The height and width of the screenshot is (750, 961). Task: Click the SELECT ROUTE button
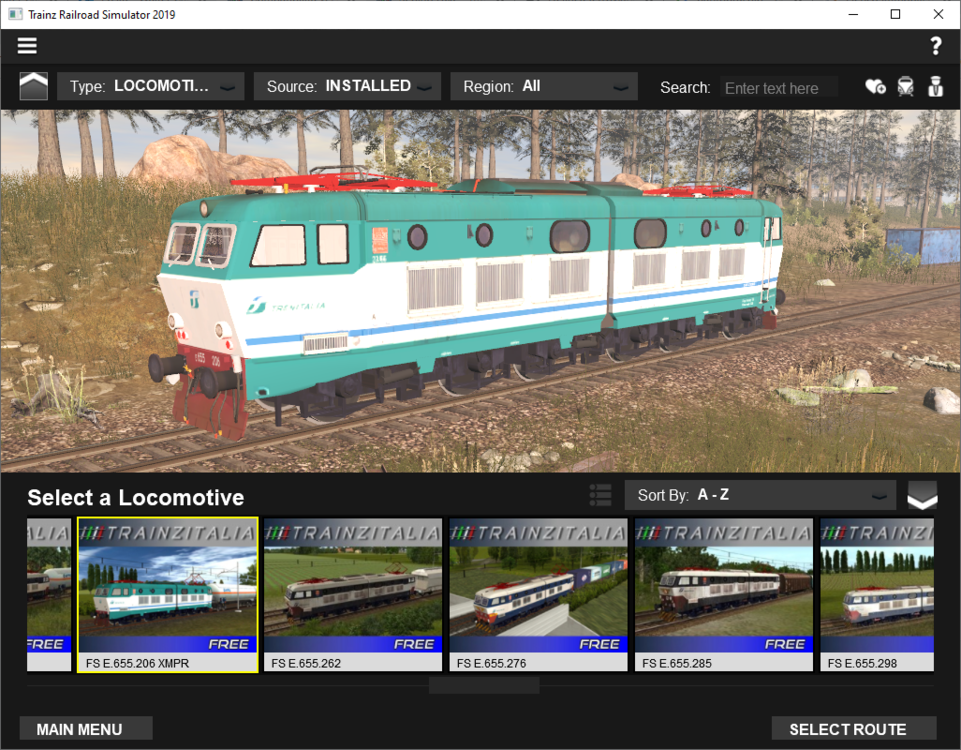(x=854, y=729)
